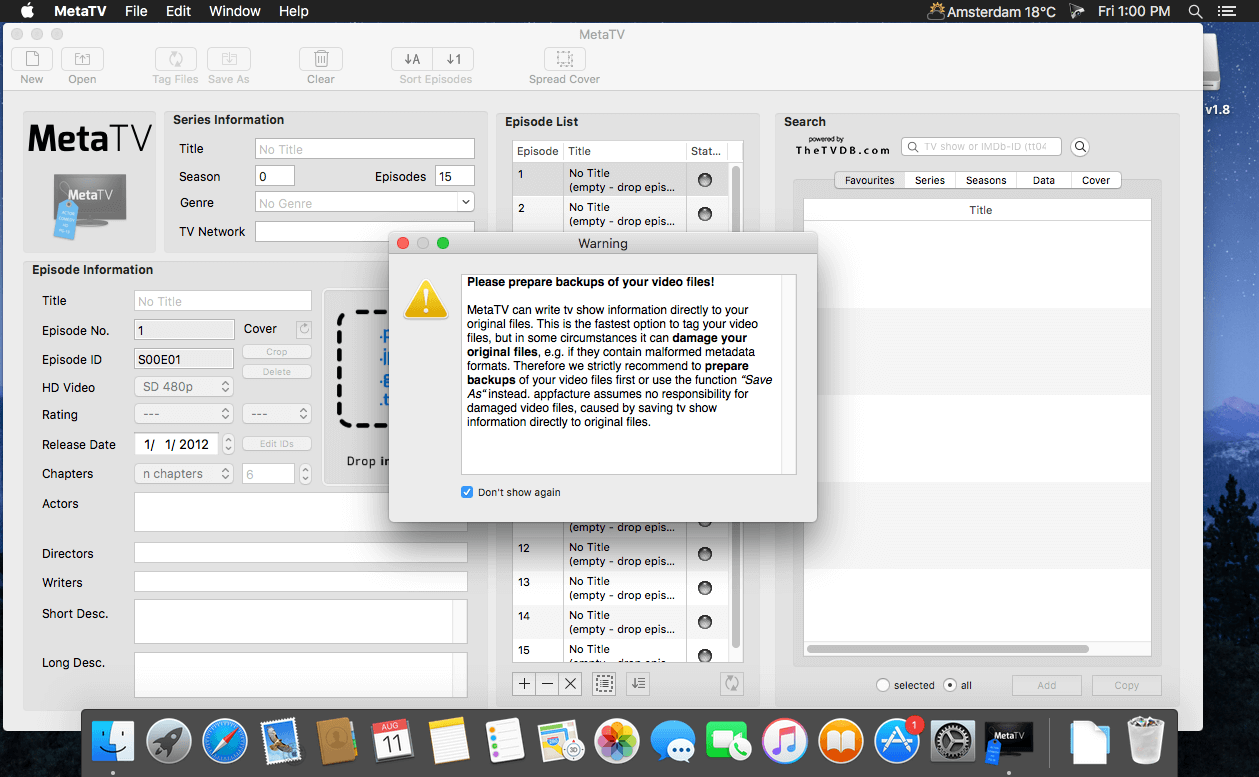Open Safari from the Dock

coord(225,742)
